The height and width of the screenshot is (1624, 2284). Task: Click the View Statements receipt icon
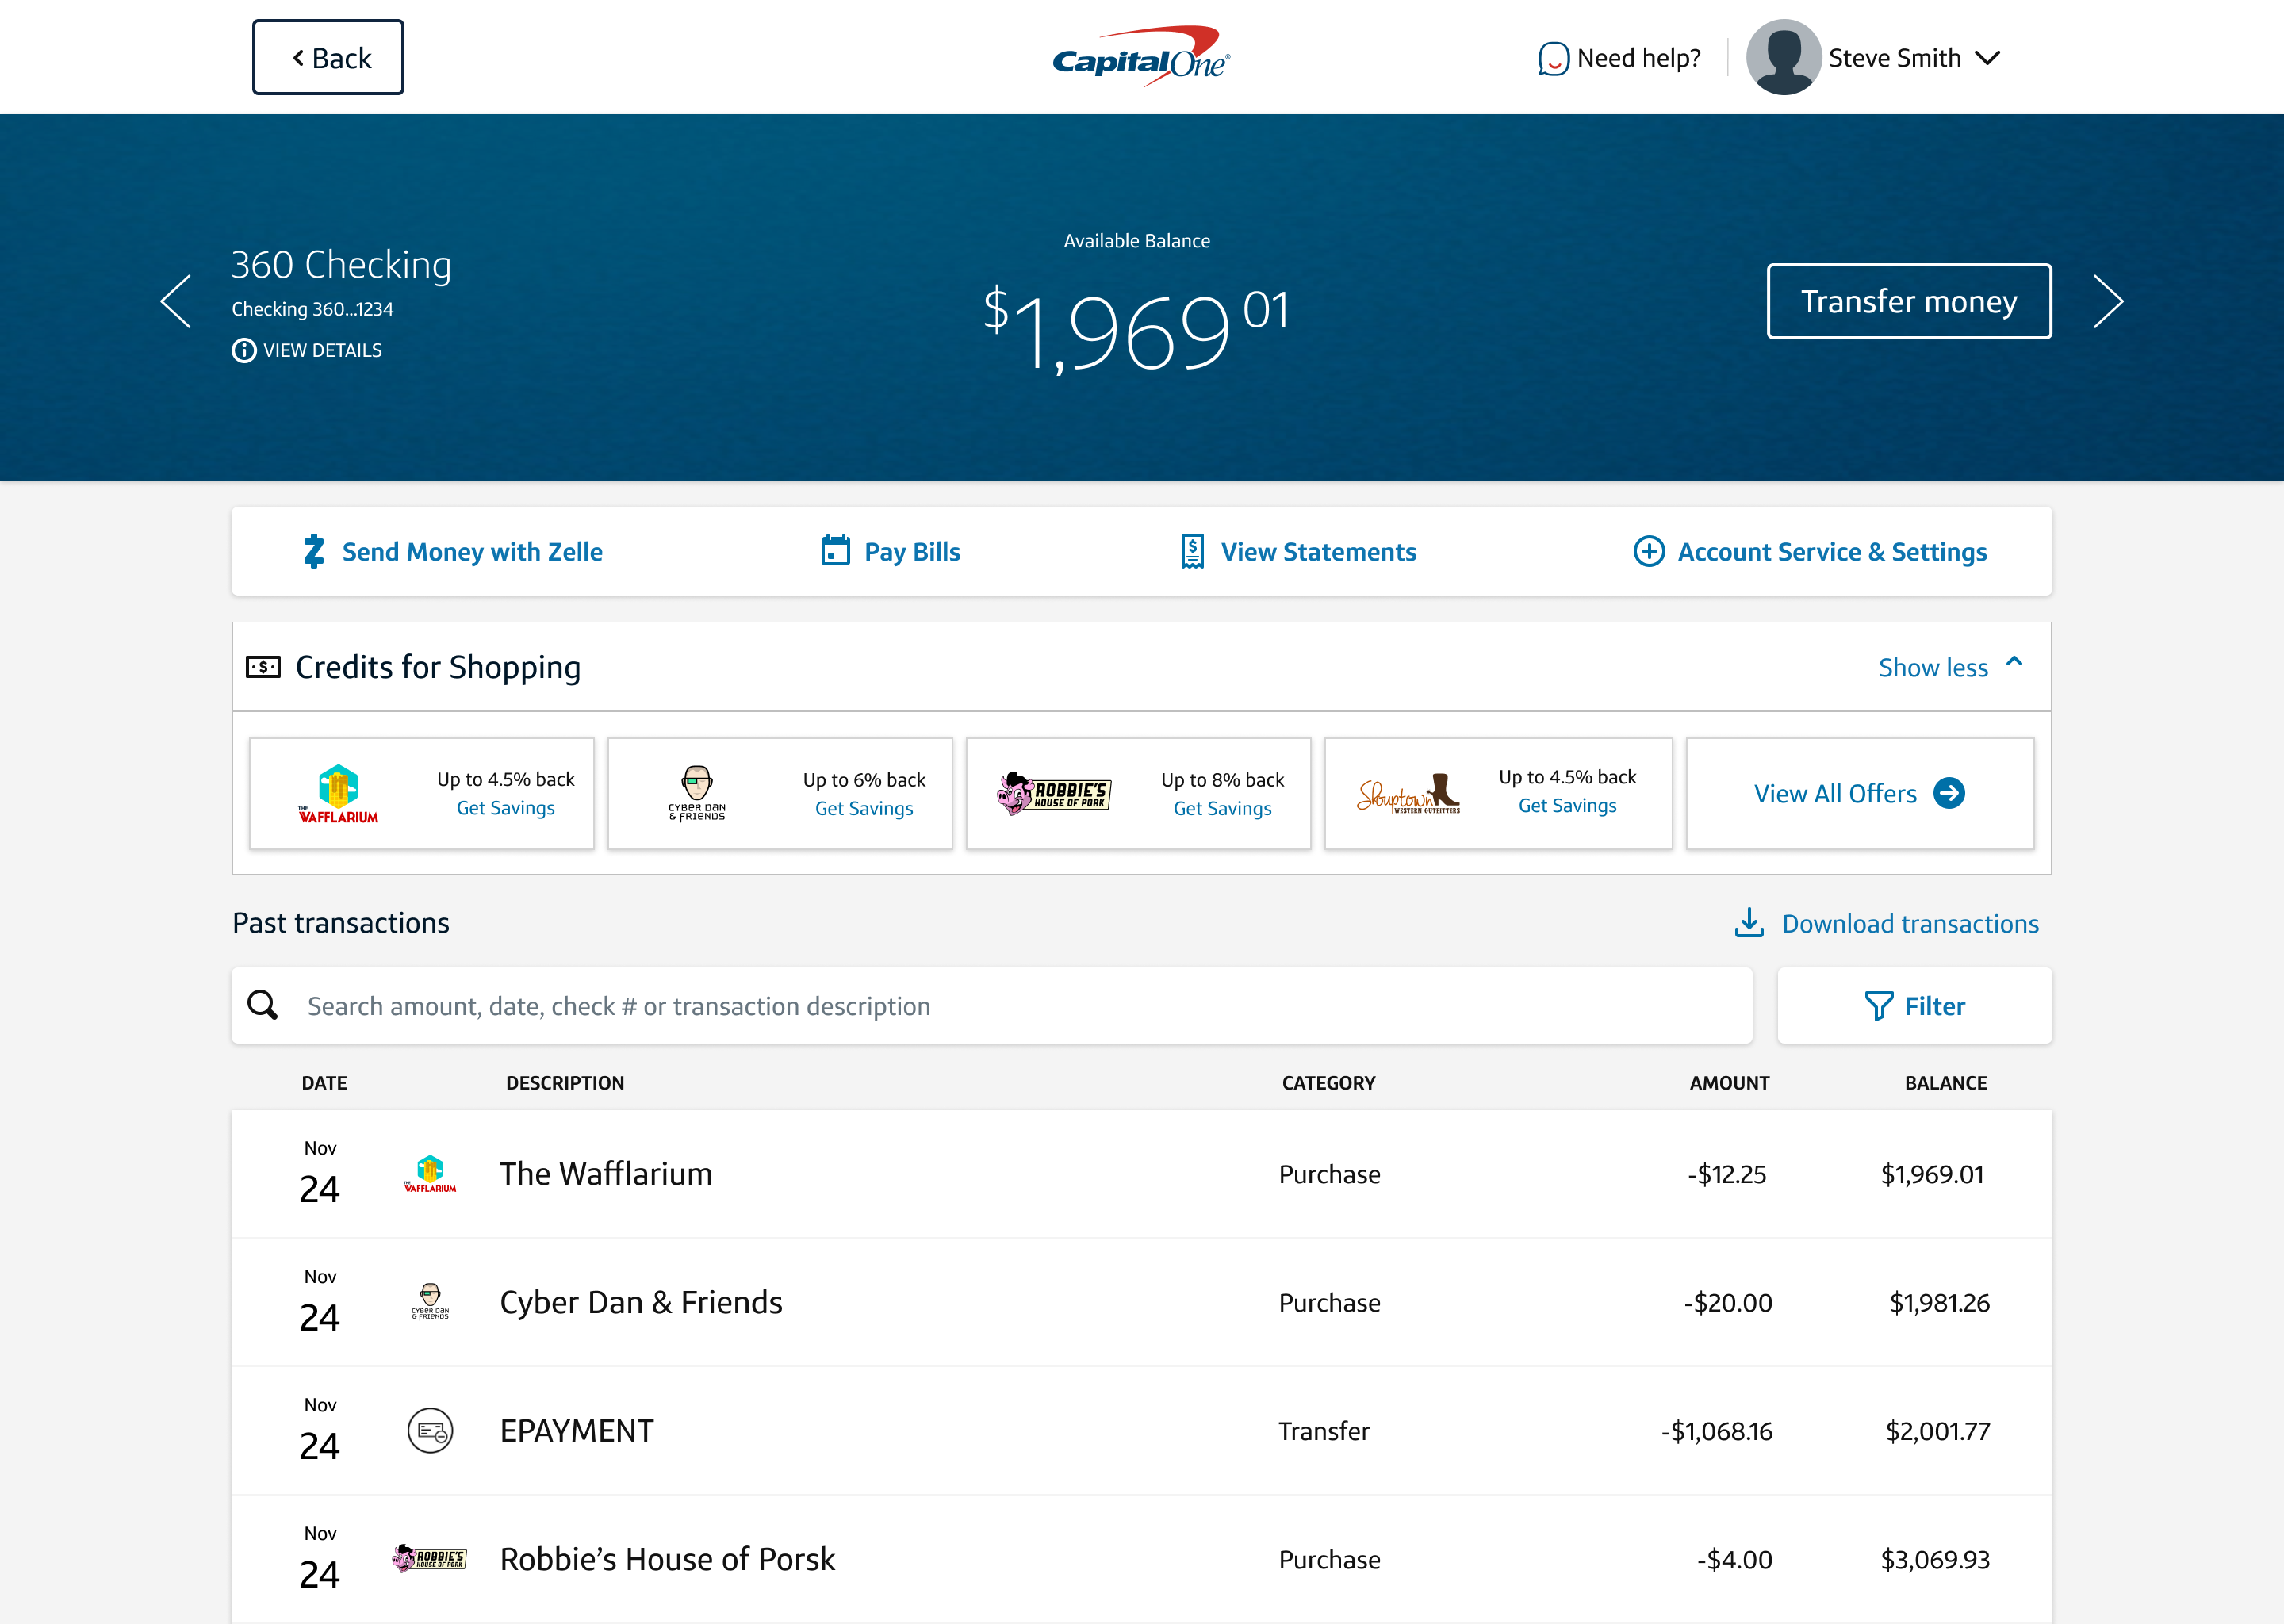click(x=1190, y=551)
